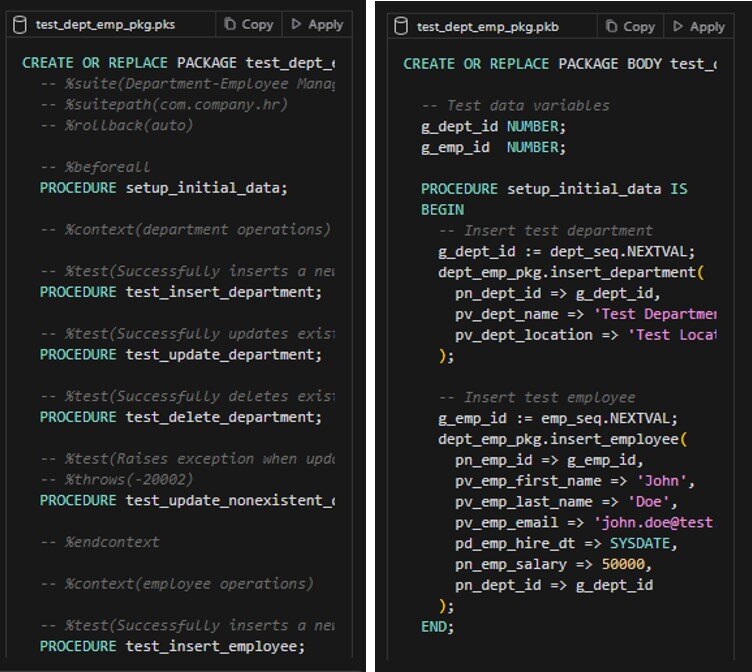This screenshot has width=752, height=672.
Task: Open the test_dept_emp_pkg.pkb file name
Action: (488, 27)
